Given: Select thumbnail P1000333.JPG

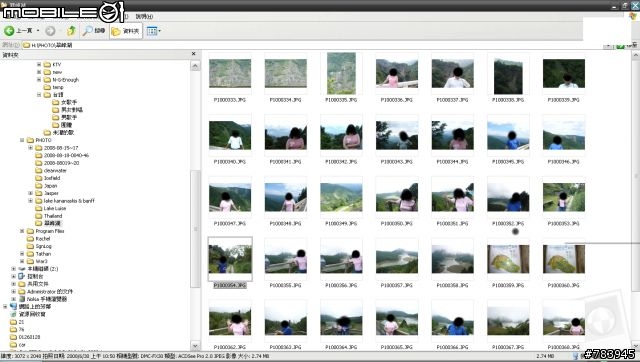Looking at the screenshot, I should pyautogui.click(x=230, y=73).
